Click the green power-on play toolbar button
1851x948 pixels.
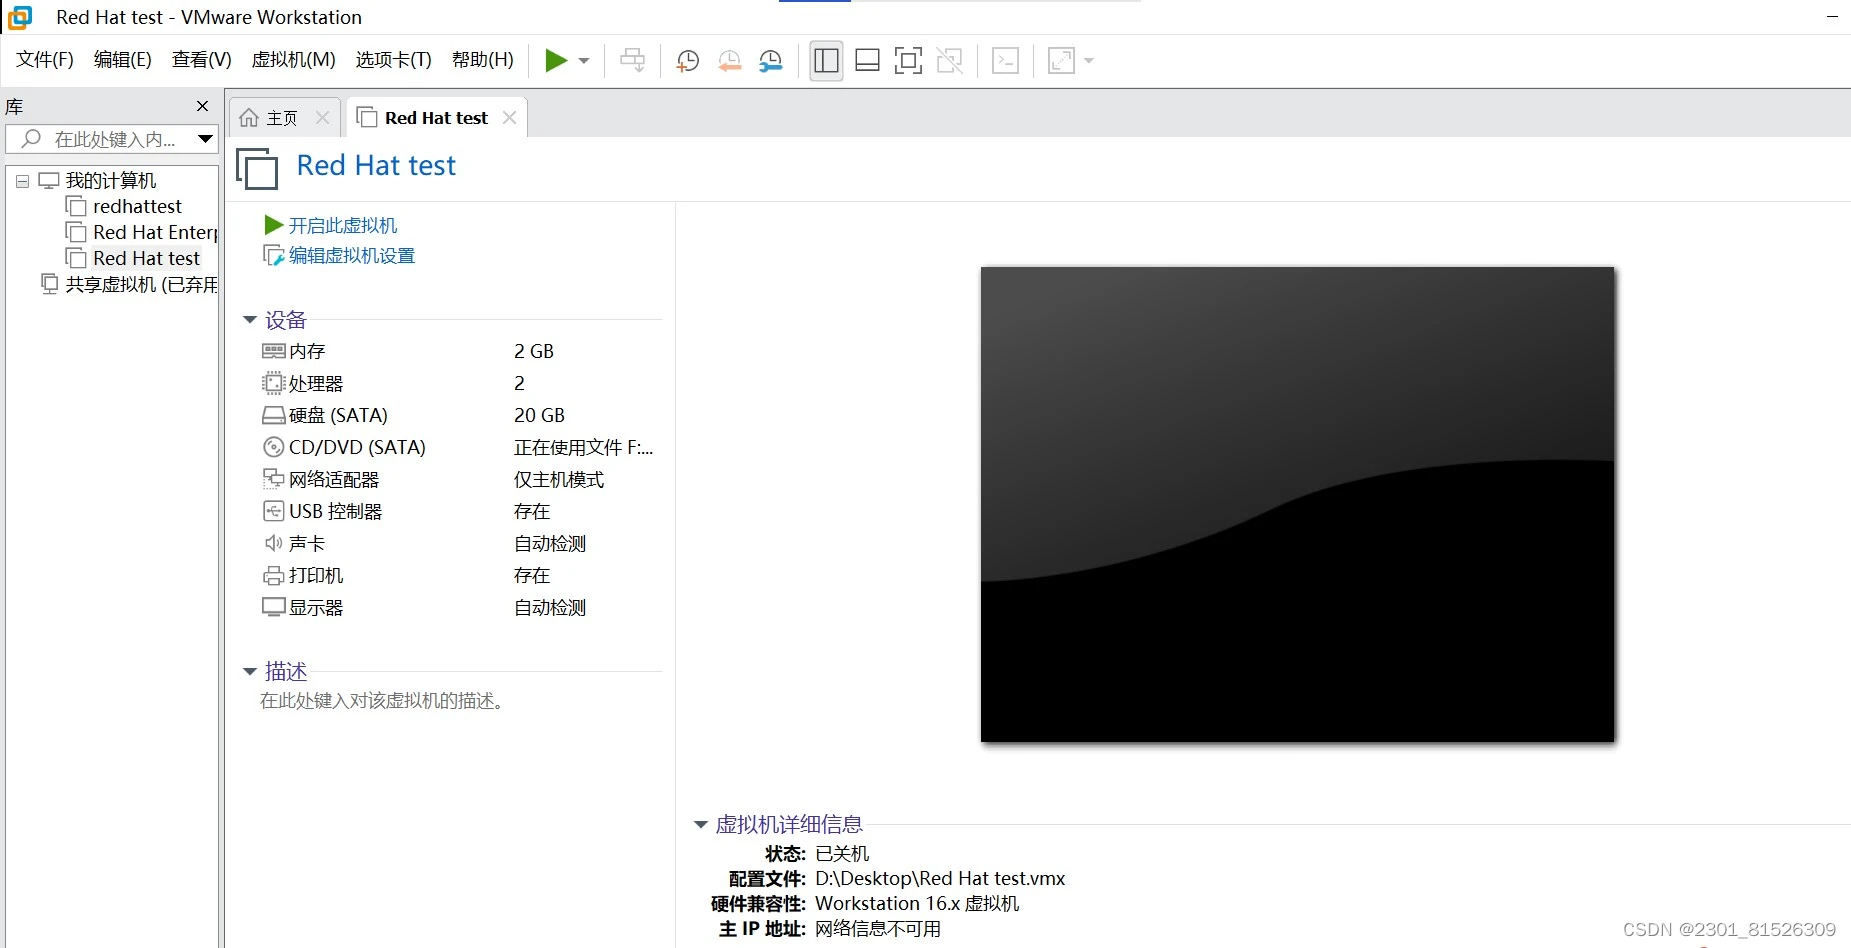[555, 61]
